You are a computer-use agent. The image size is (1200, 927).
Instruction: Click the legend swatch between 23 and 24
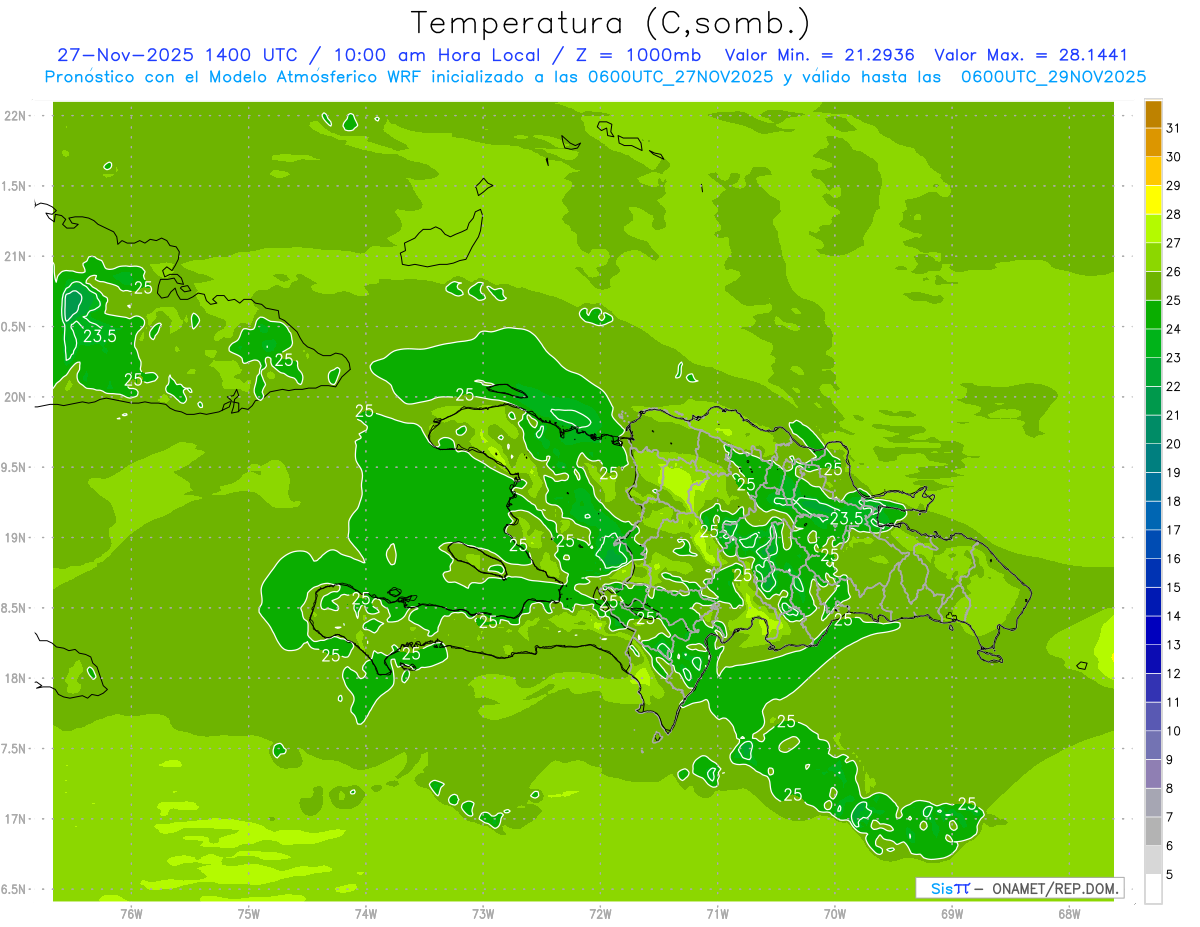[x=1153, y=344]
